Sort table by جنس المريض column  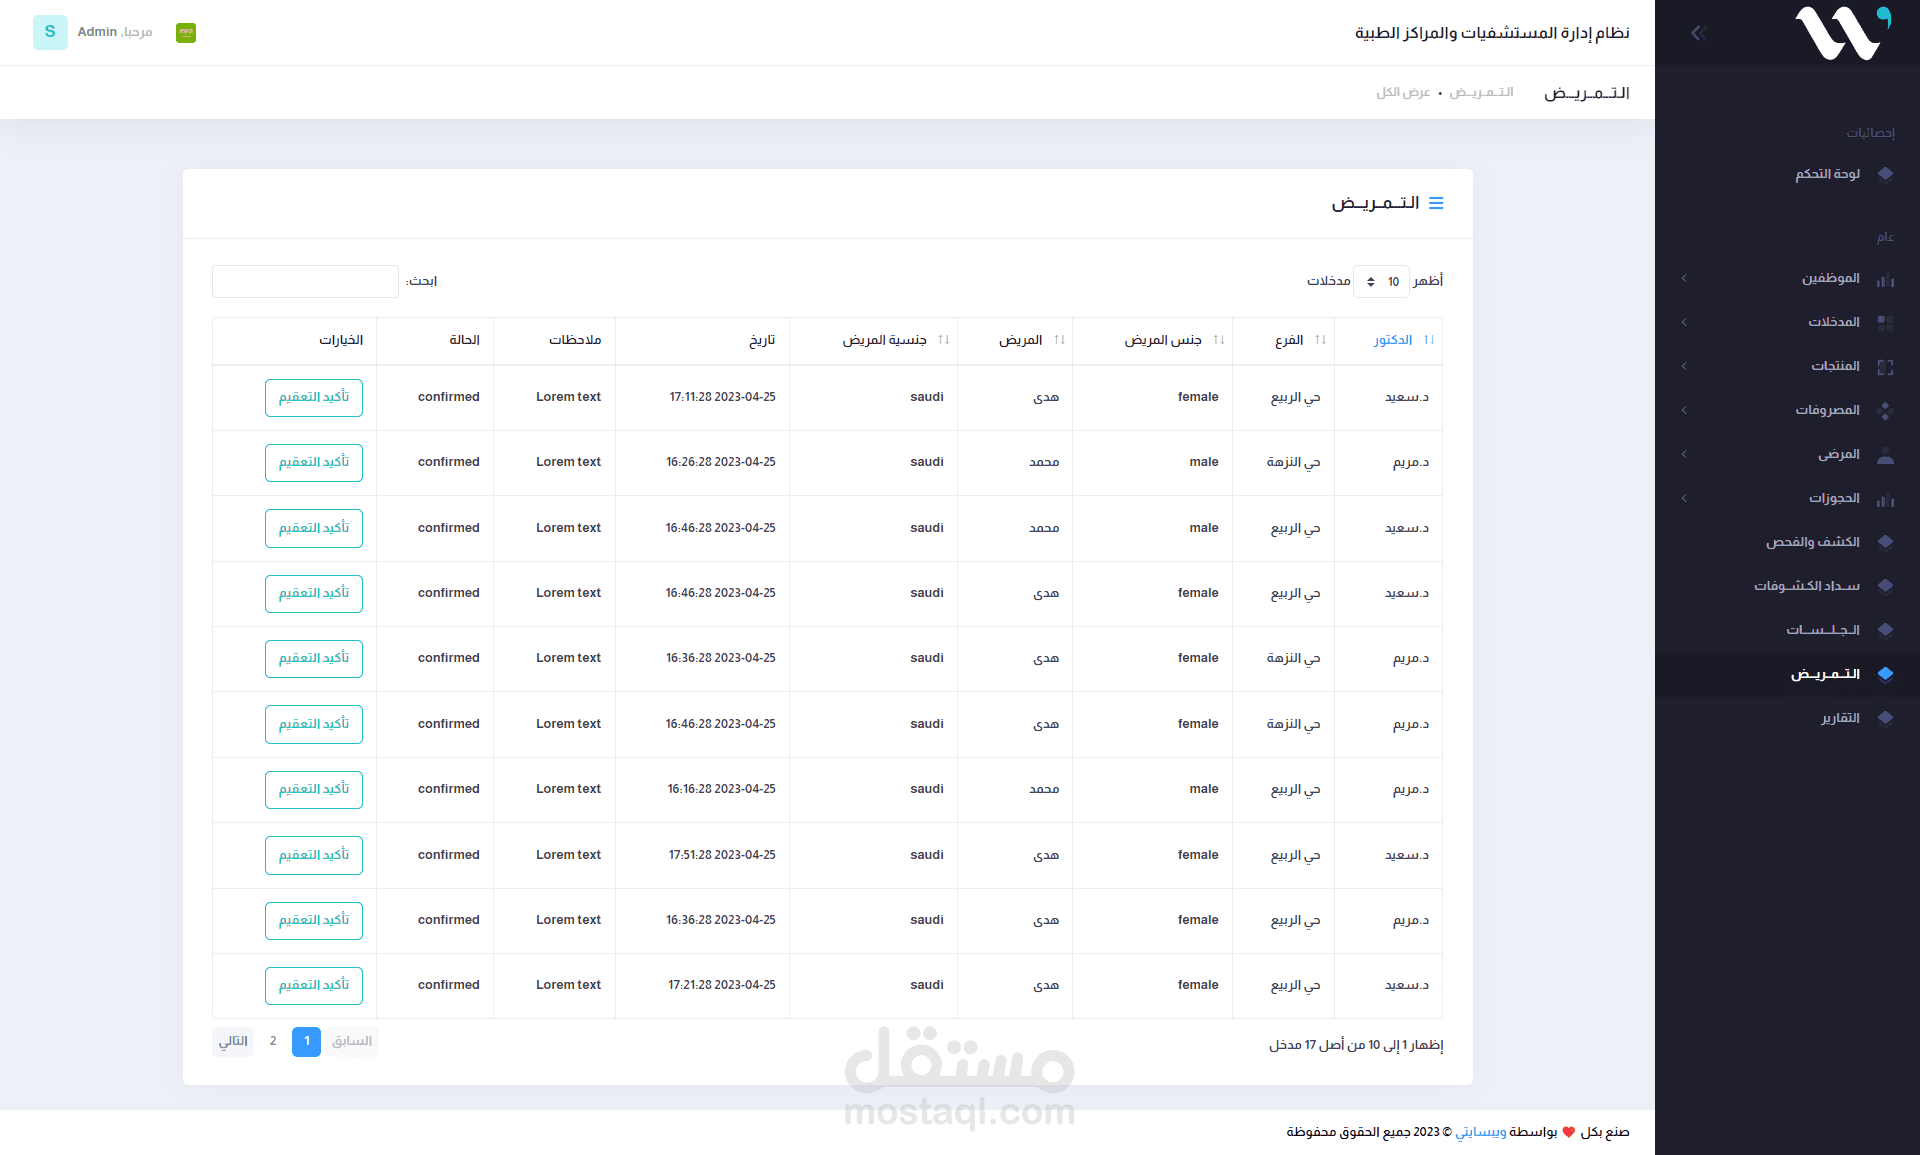tap(1163, 340)
